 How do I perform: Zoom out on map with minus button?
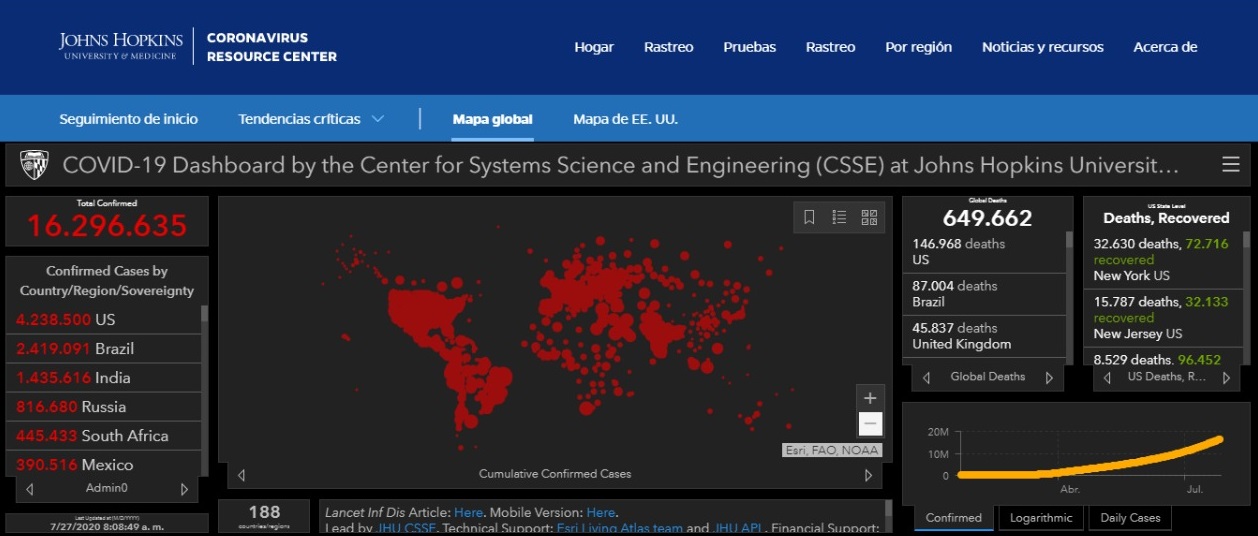[x=870, y=424]
